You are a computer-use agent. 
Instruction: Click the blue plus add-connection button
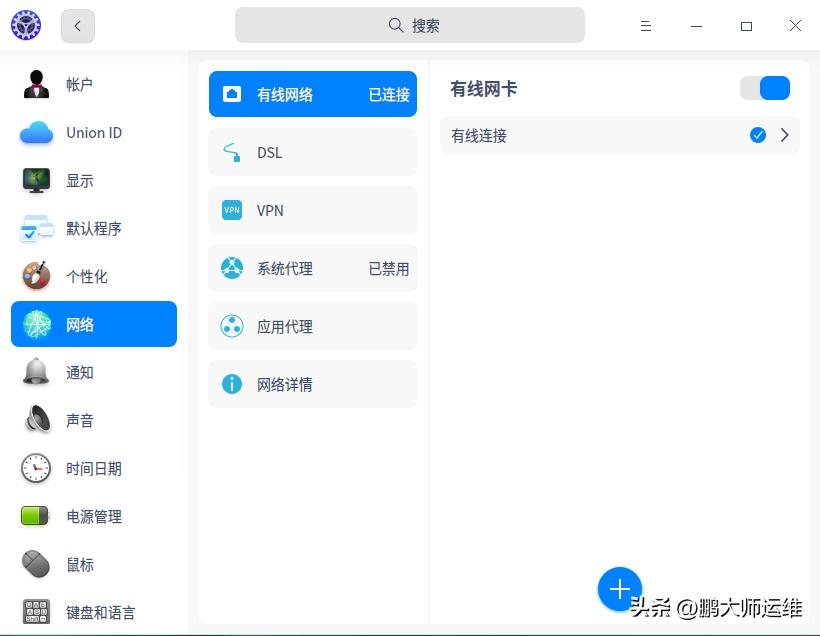tap(620, 589)
